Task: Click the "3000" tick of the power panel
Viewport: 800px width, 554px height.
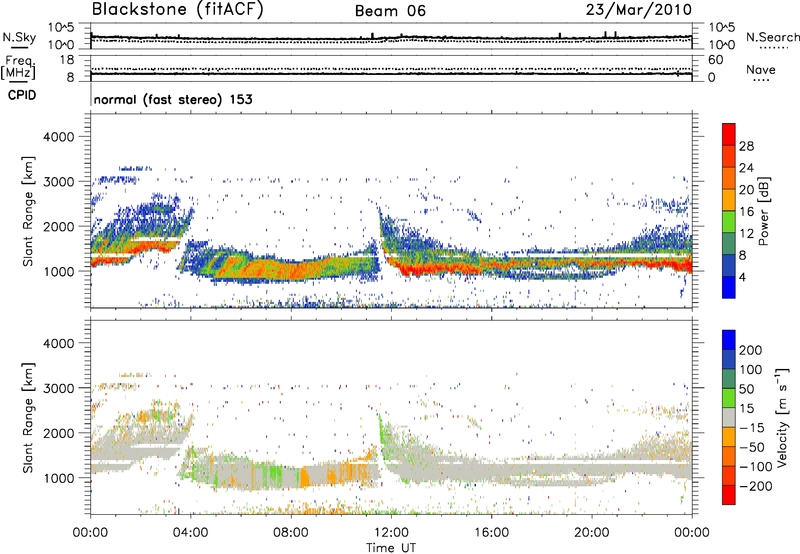Action: point(58,182)
